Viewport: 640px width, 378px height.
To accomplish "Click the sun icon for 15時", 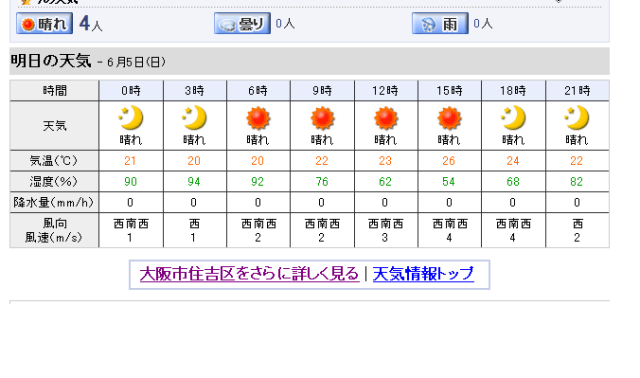I will pos(449,118).
